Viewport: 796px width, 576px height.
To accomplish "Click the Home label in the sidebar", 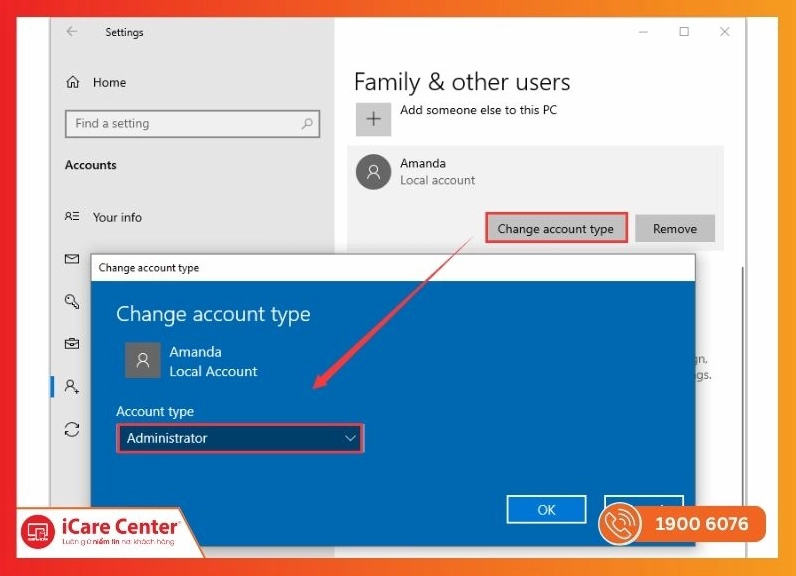I will tap(109, 82).
